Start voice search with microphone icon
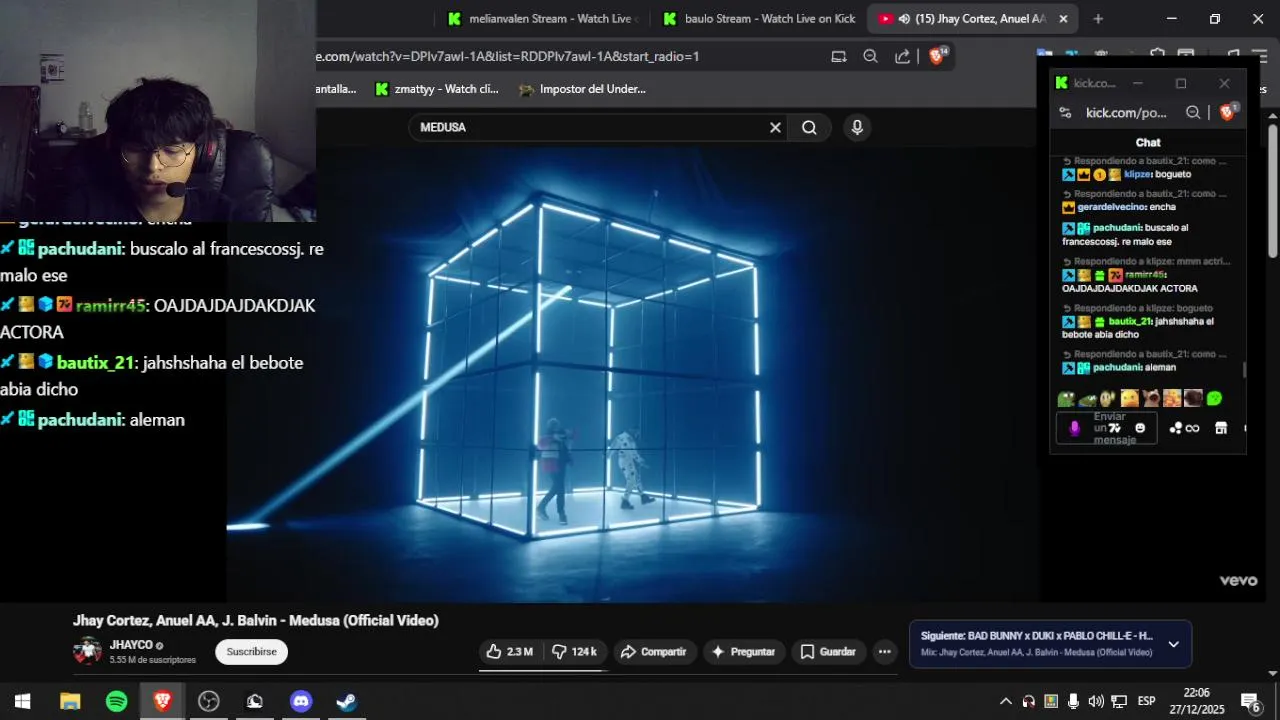 (x=856, y=128)
